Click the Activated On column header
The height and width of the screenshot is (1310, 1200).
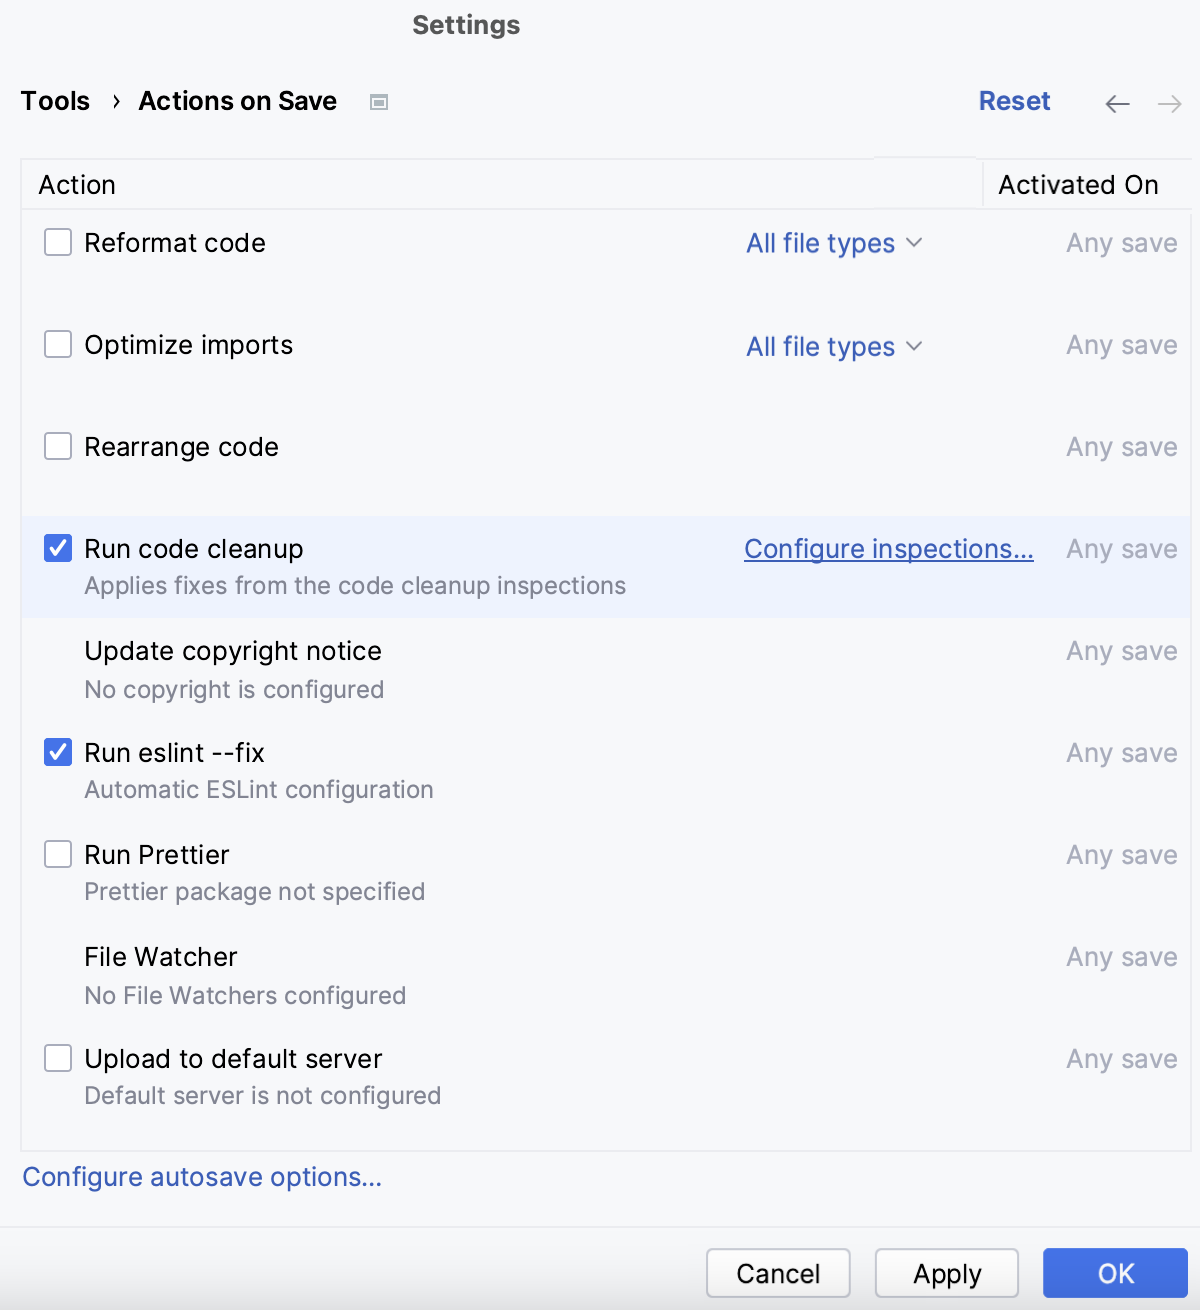point(1077,184)
